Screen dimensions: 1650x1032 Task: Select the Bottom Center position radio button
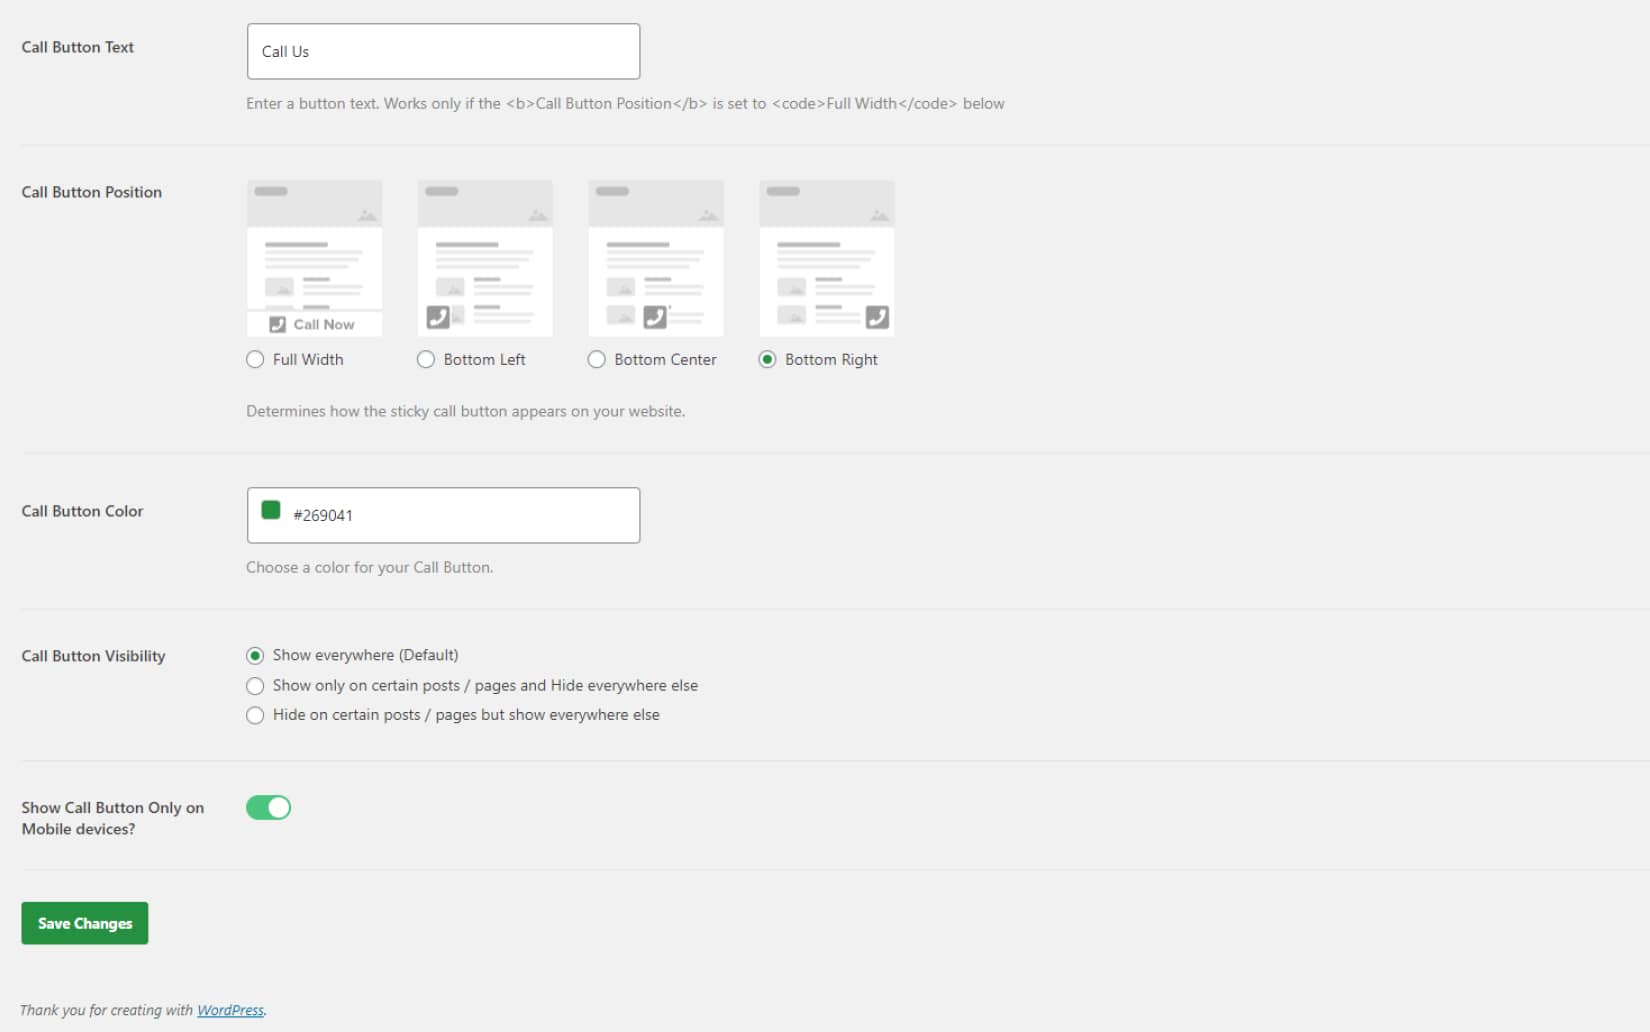tap(597, 360)
